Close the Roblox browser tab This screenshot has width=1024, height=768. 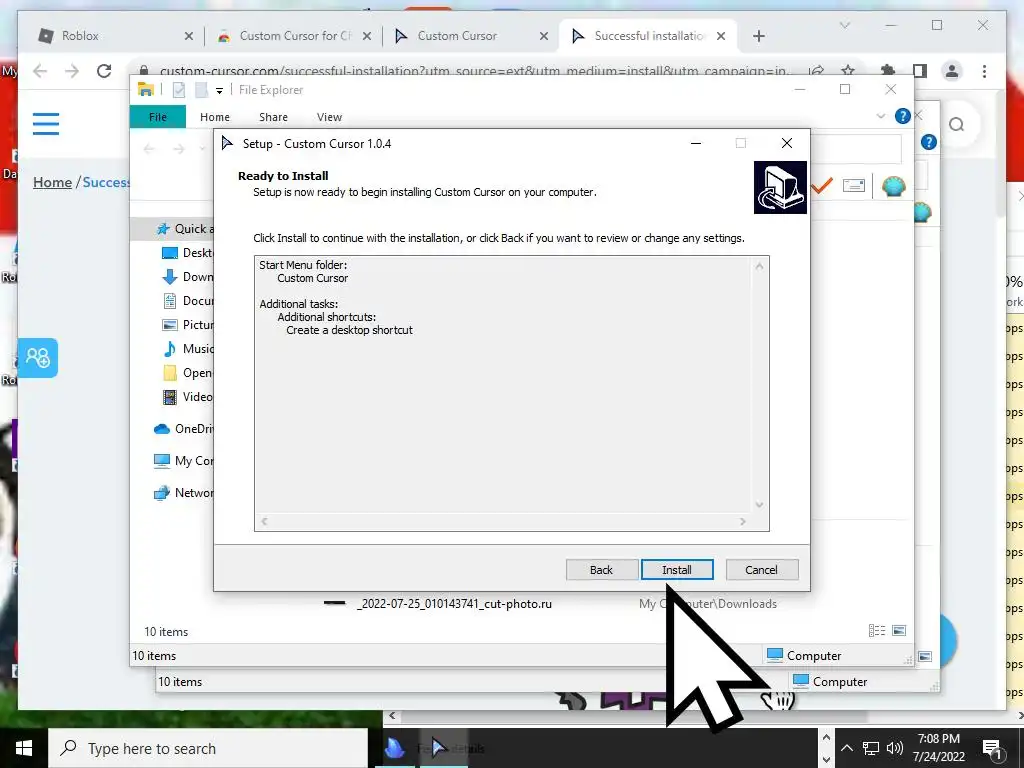click(x=189, y=36)
